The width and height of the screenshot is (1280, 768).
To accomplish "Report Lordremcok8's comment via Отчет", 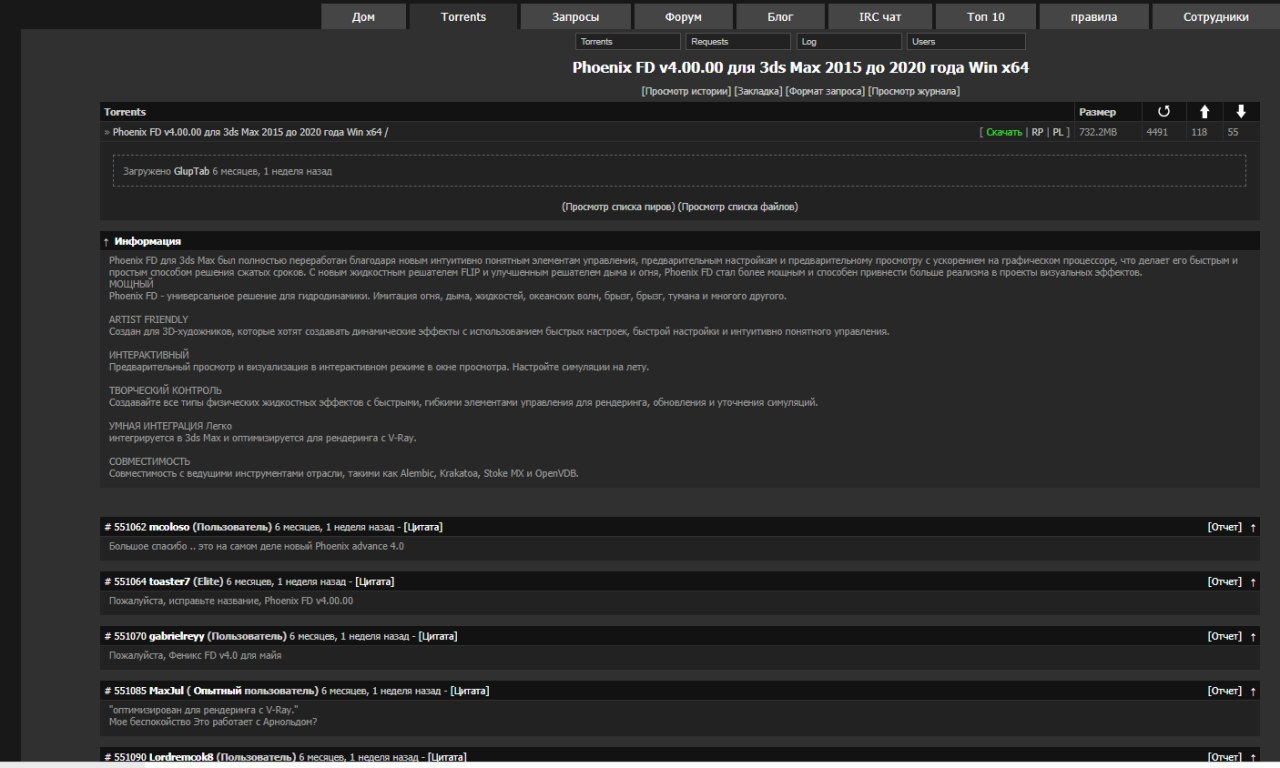I will click(x=1225, y=757).
